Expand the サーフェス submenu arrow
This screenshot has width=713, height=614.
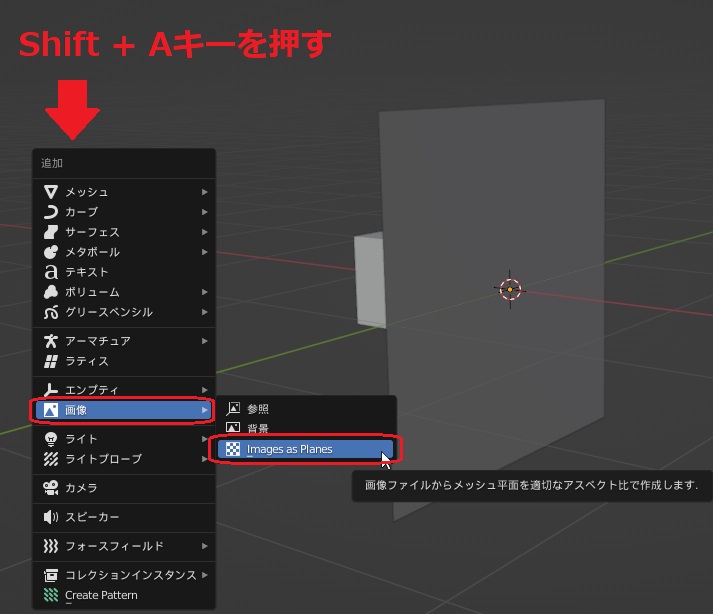click(x=205, y=232)
